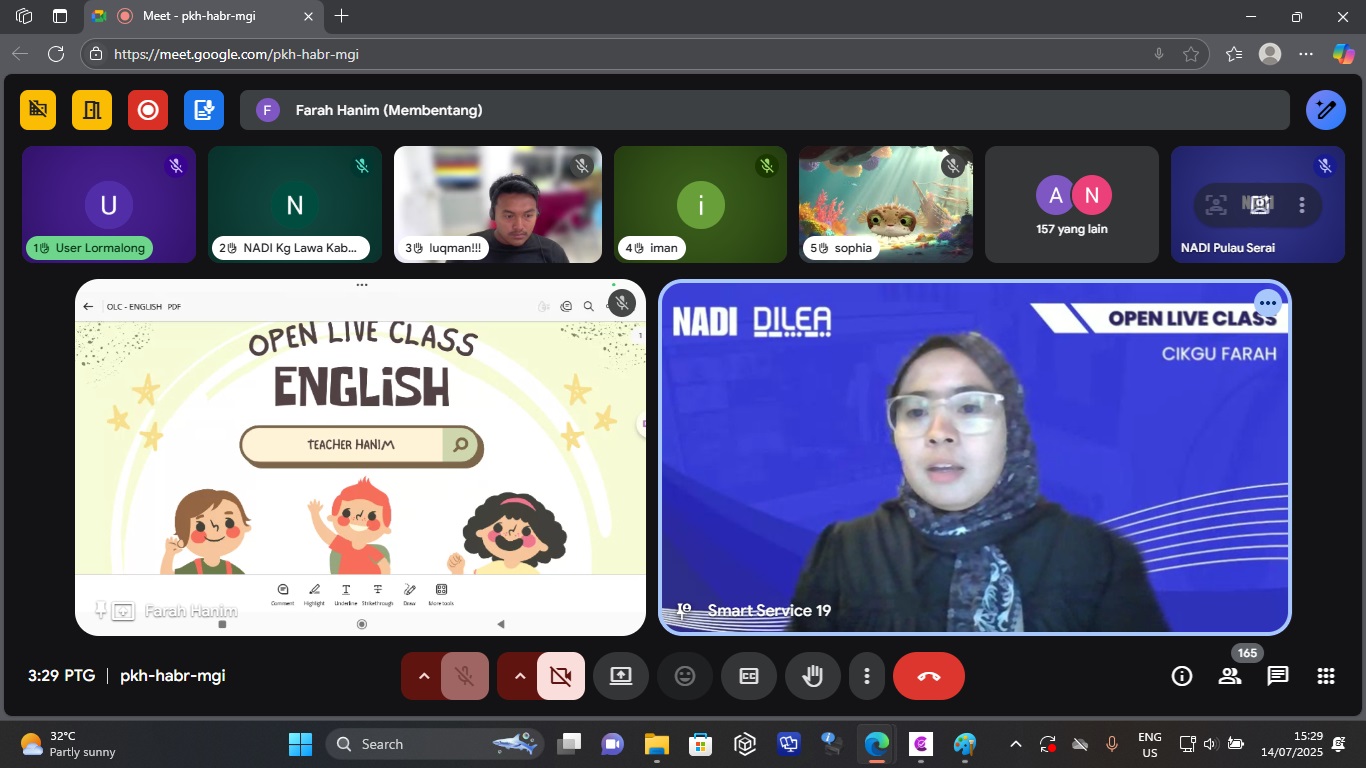Image resolution: width=1366 pixels, height=768 pixels.
Task: Click the Gemini pencil sparkle button
Action: [1326, 110]
